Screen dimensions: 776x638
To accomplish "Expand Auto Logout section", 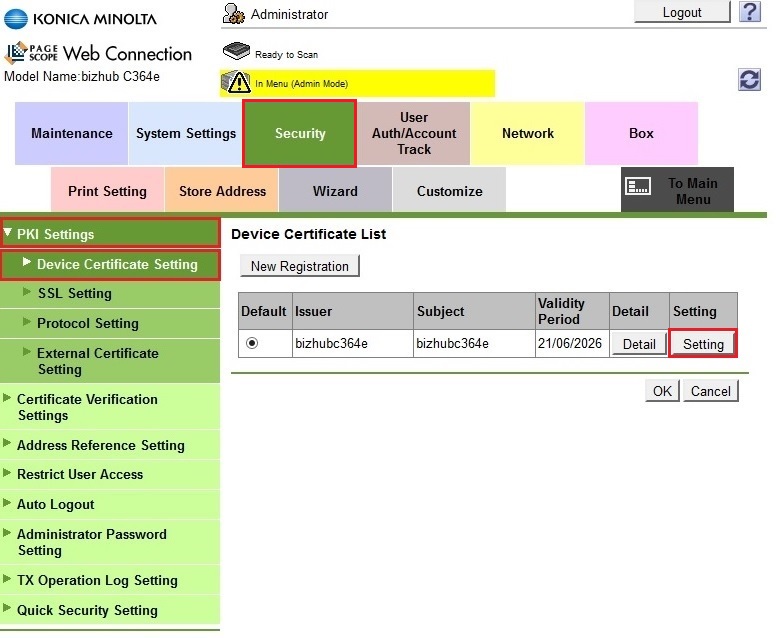I will click(x=110, y=504).
